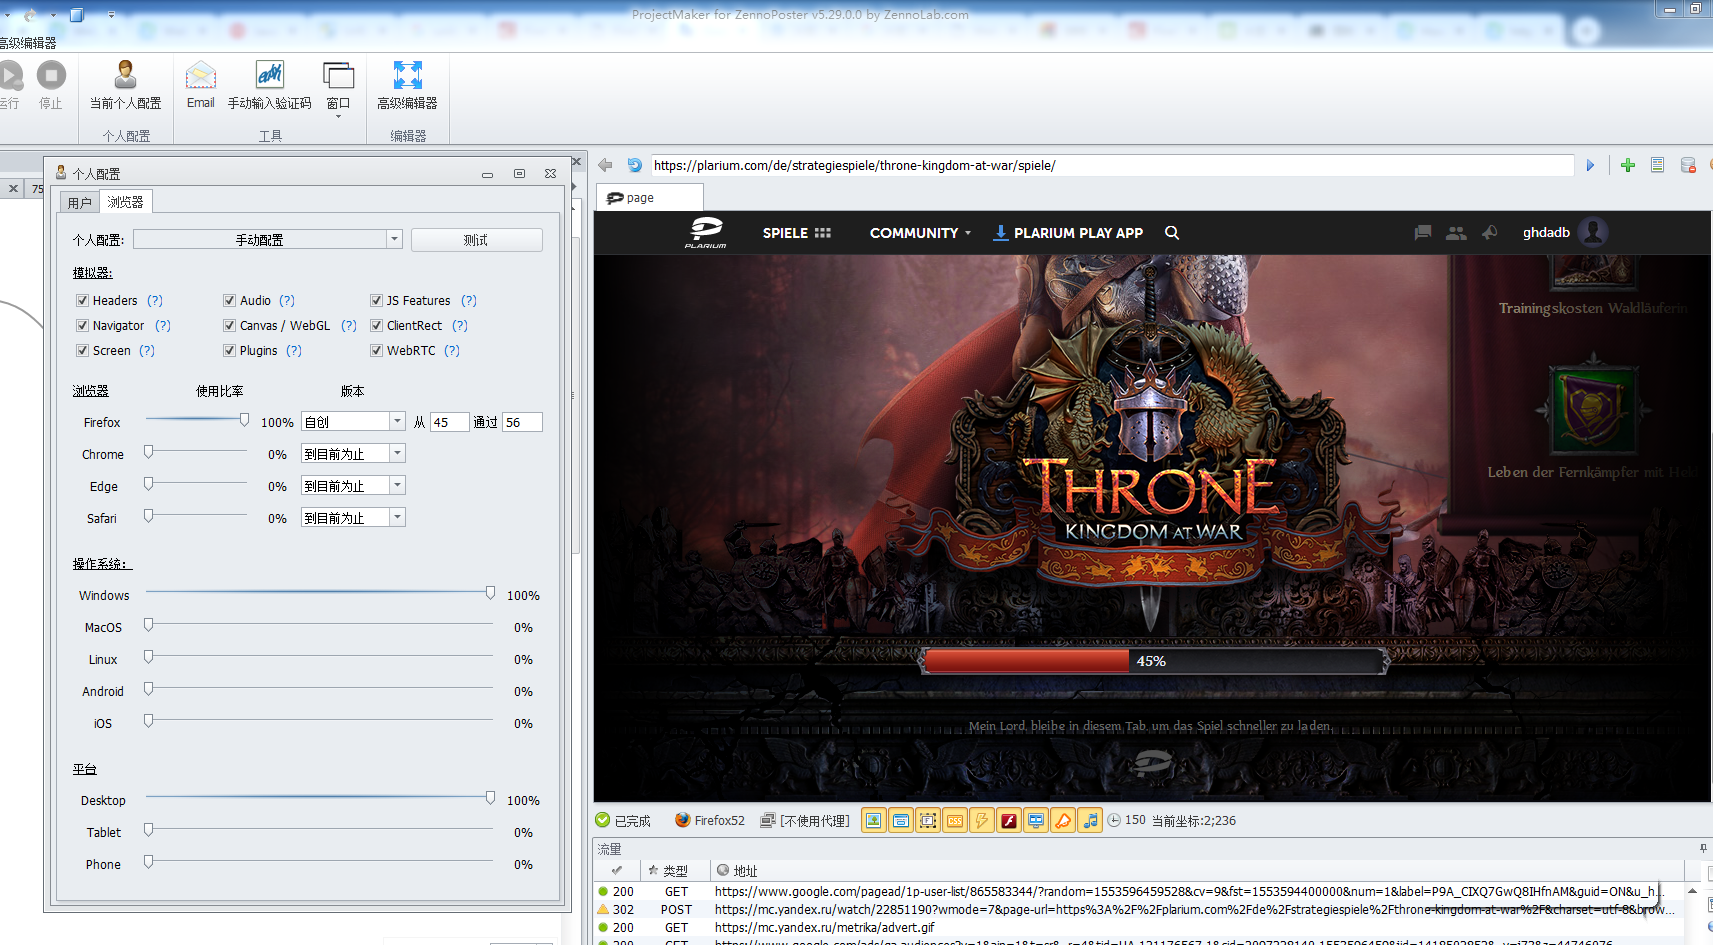Click the Firefox52 browser indicator

[x=710, y=820]
